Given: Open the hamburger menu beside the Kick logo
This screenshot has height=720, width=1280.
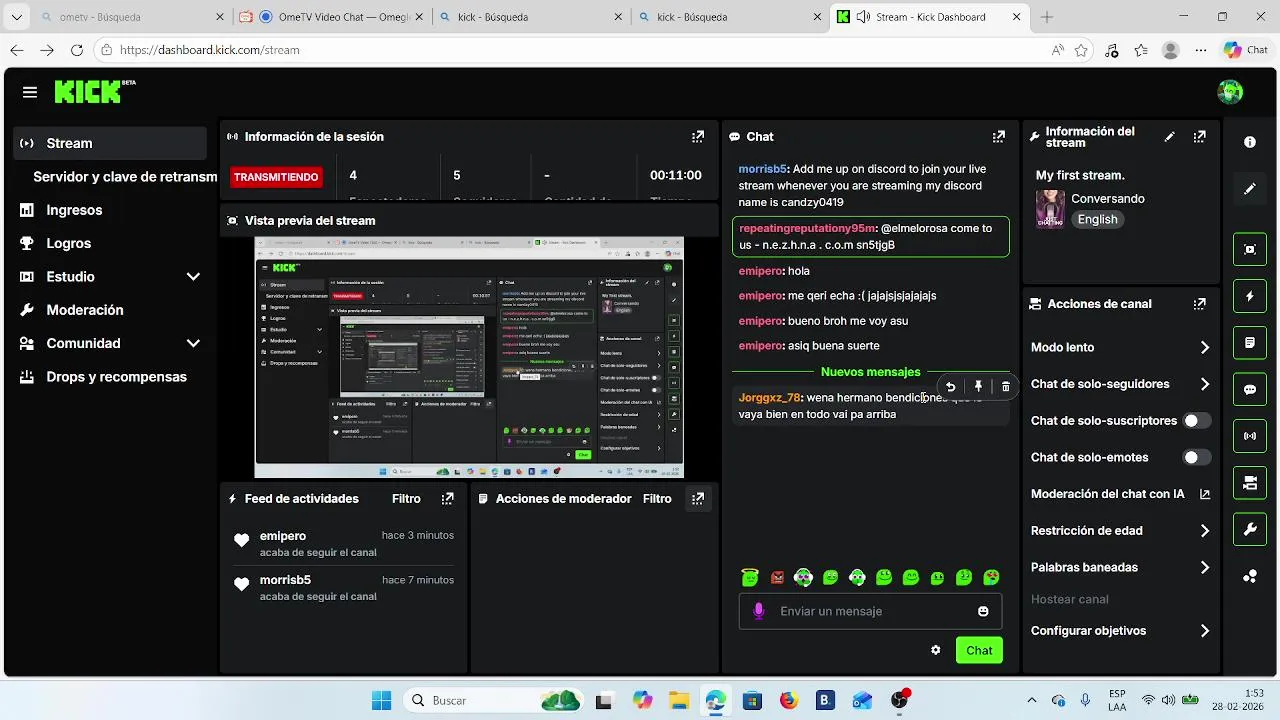Looking at the screenshot, I should click(x=30, y=92).
